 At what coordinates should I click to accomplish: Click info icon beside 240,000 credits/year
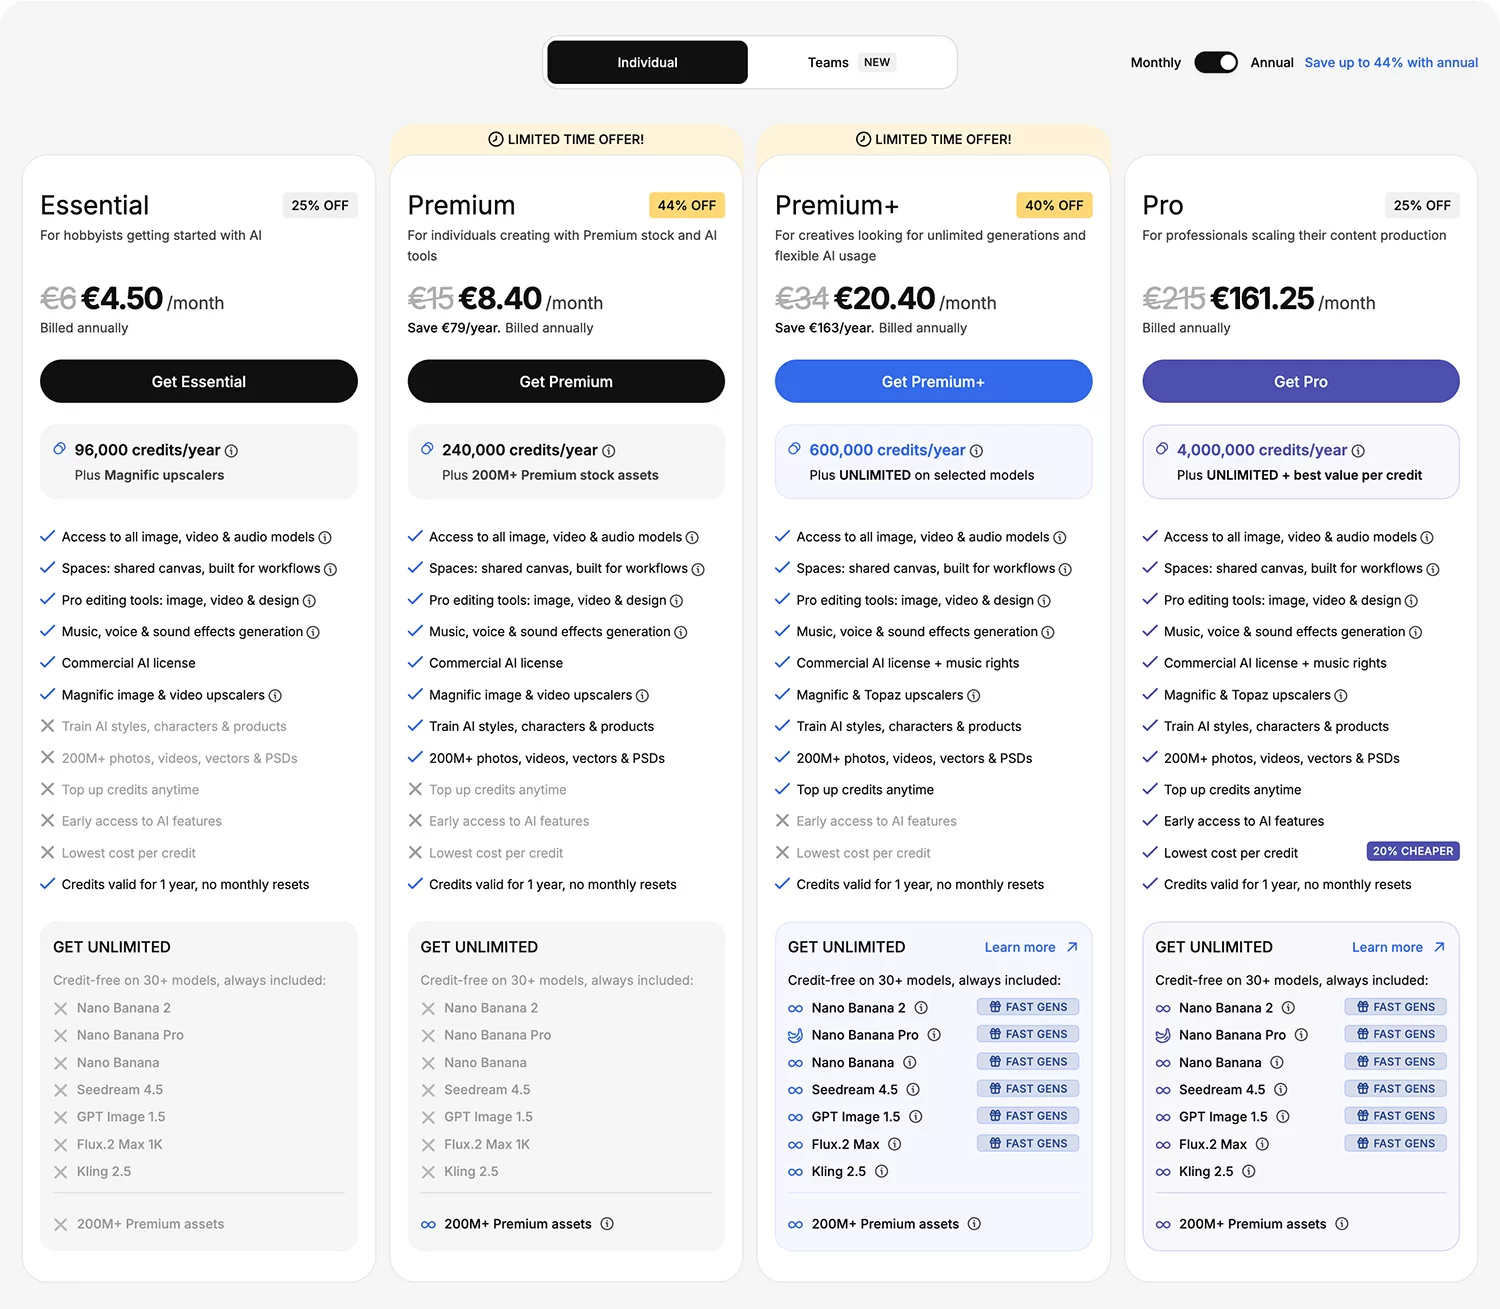[609, 451]
